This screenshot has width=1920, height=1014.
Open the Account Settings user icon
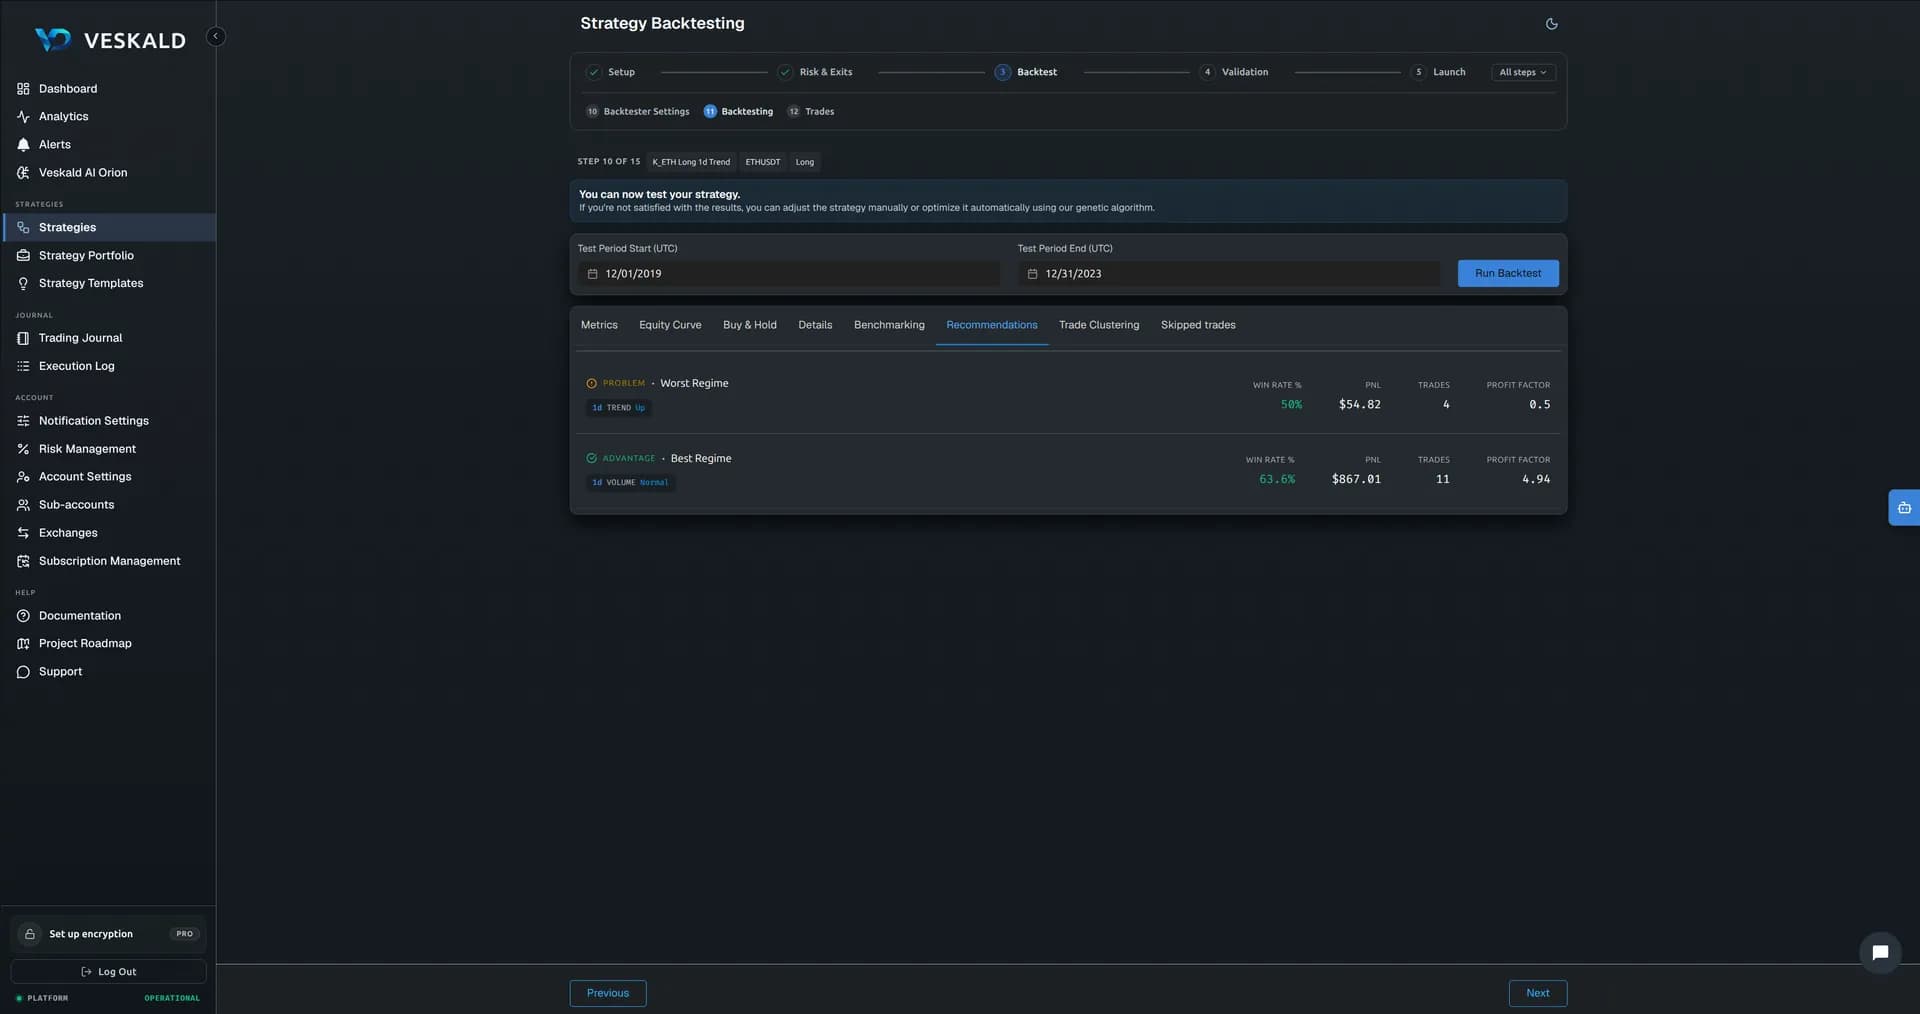(x=23, y=477)
